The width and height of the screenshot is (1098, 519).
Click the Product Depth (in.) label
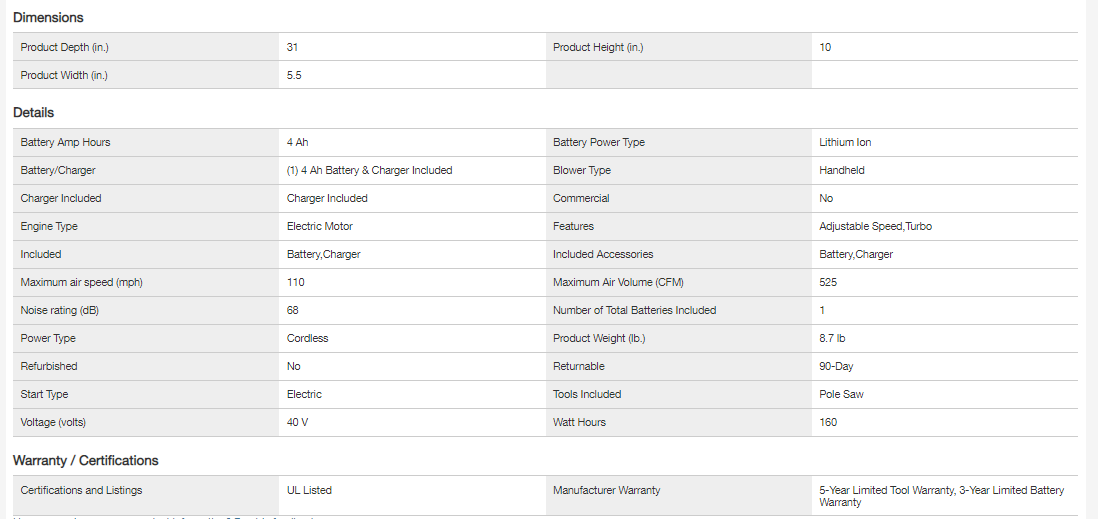tap(65, 47)
